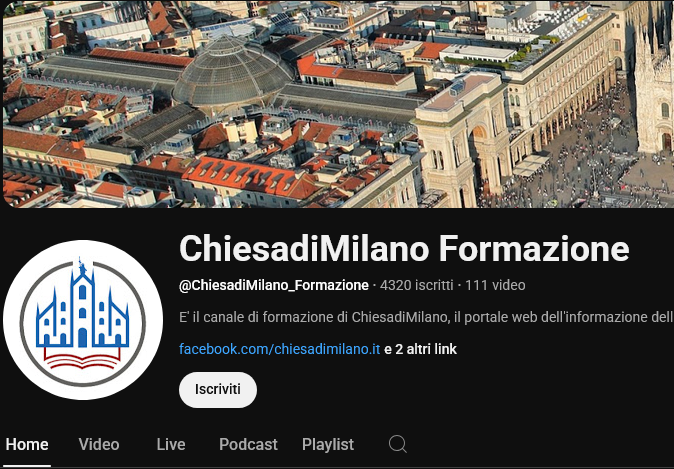Switch to the Video tab
This screenshot has height=469, width=674.
(99, 444)
